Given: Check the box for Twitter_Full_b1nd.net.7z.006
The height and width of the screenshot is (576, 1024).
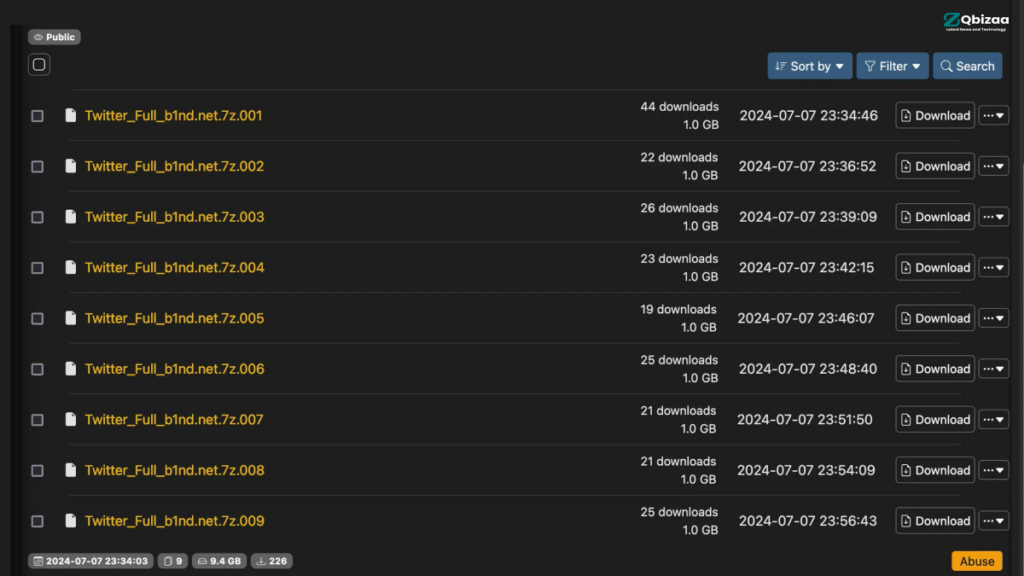Looking at the screenshot, I should click(37, 369).
